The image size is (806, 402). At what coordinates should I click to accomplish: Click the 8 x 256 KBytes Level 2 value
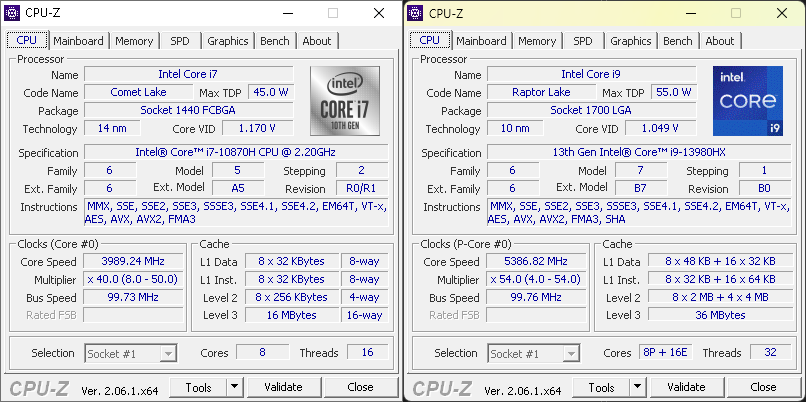coord(291,297)
